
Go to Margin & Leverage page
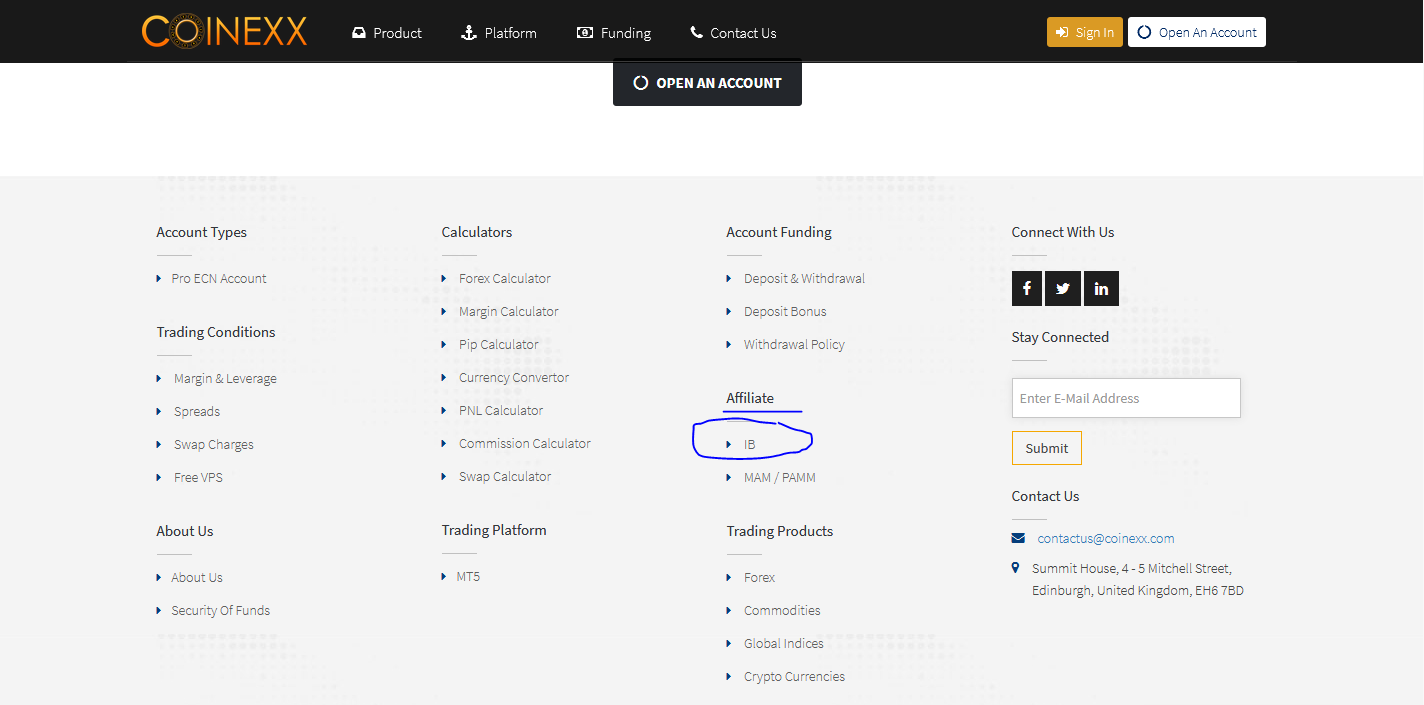225,378
